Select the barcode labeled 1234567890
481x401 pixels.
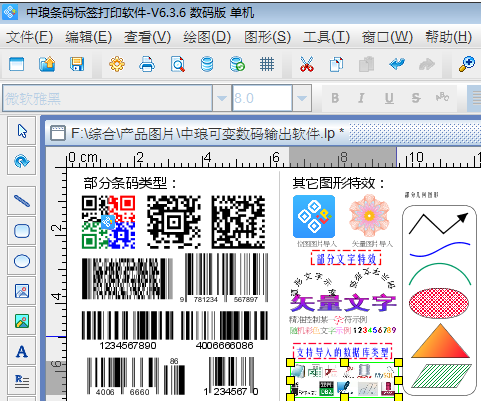coord(128,330)
